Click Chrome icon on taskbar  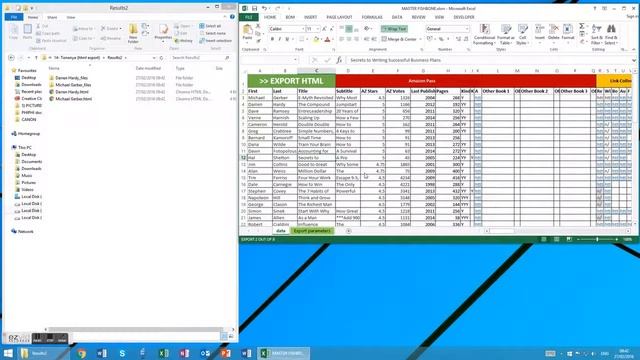click(x=82, y=353)
